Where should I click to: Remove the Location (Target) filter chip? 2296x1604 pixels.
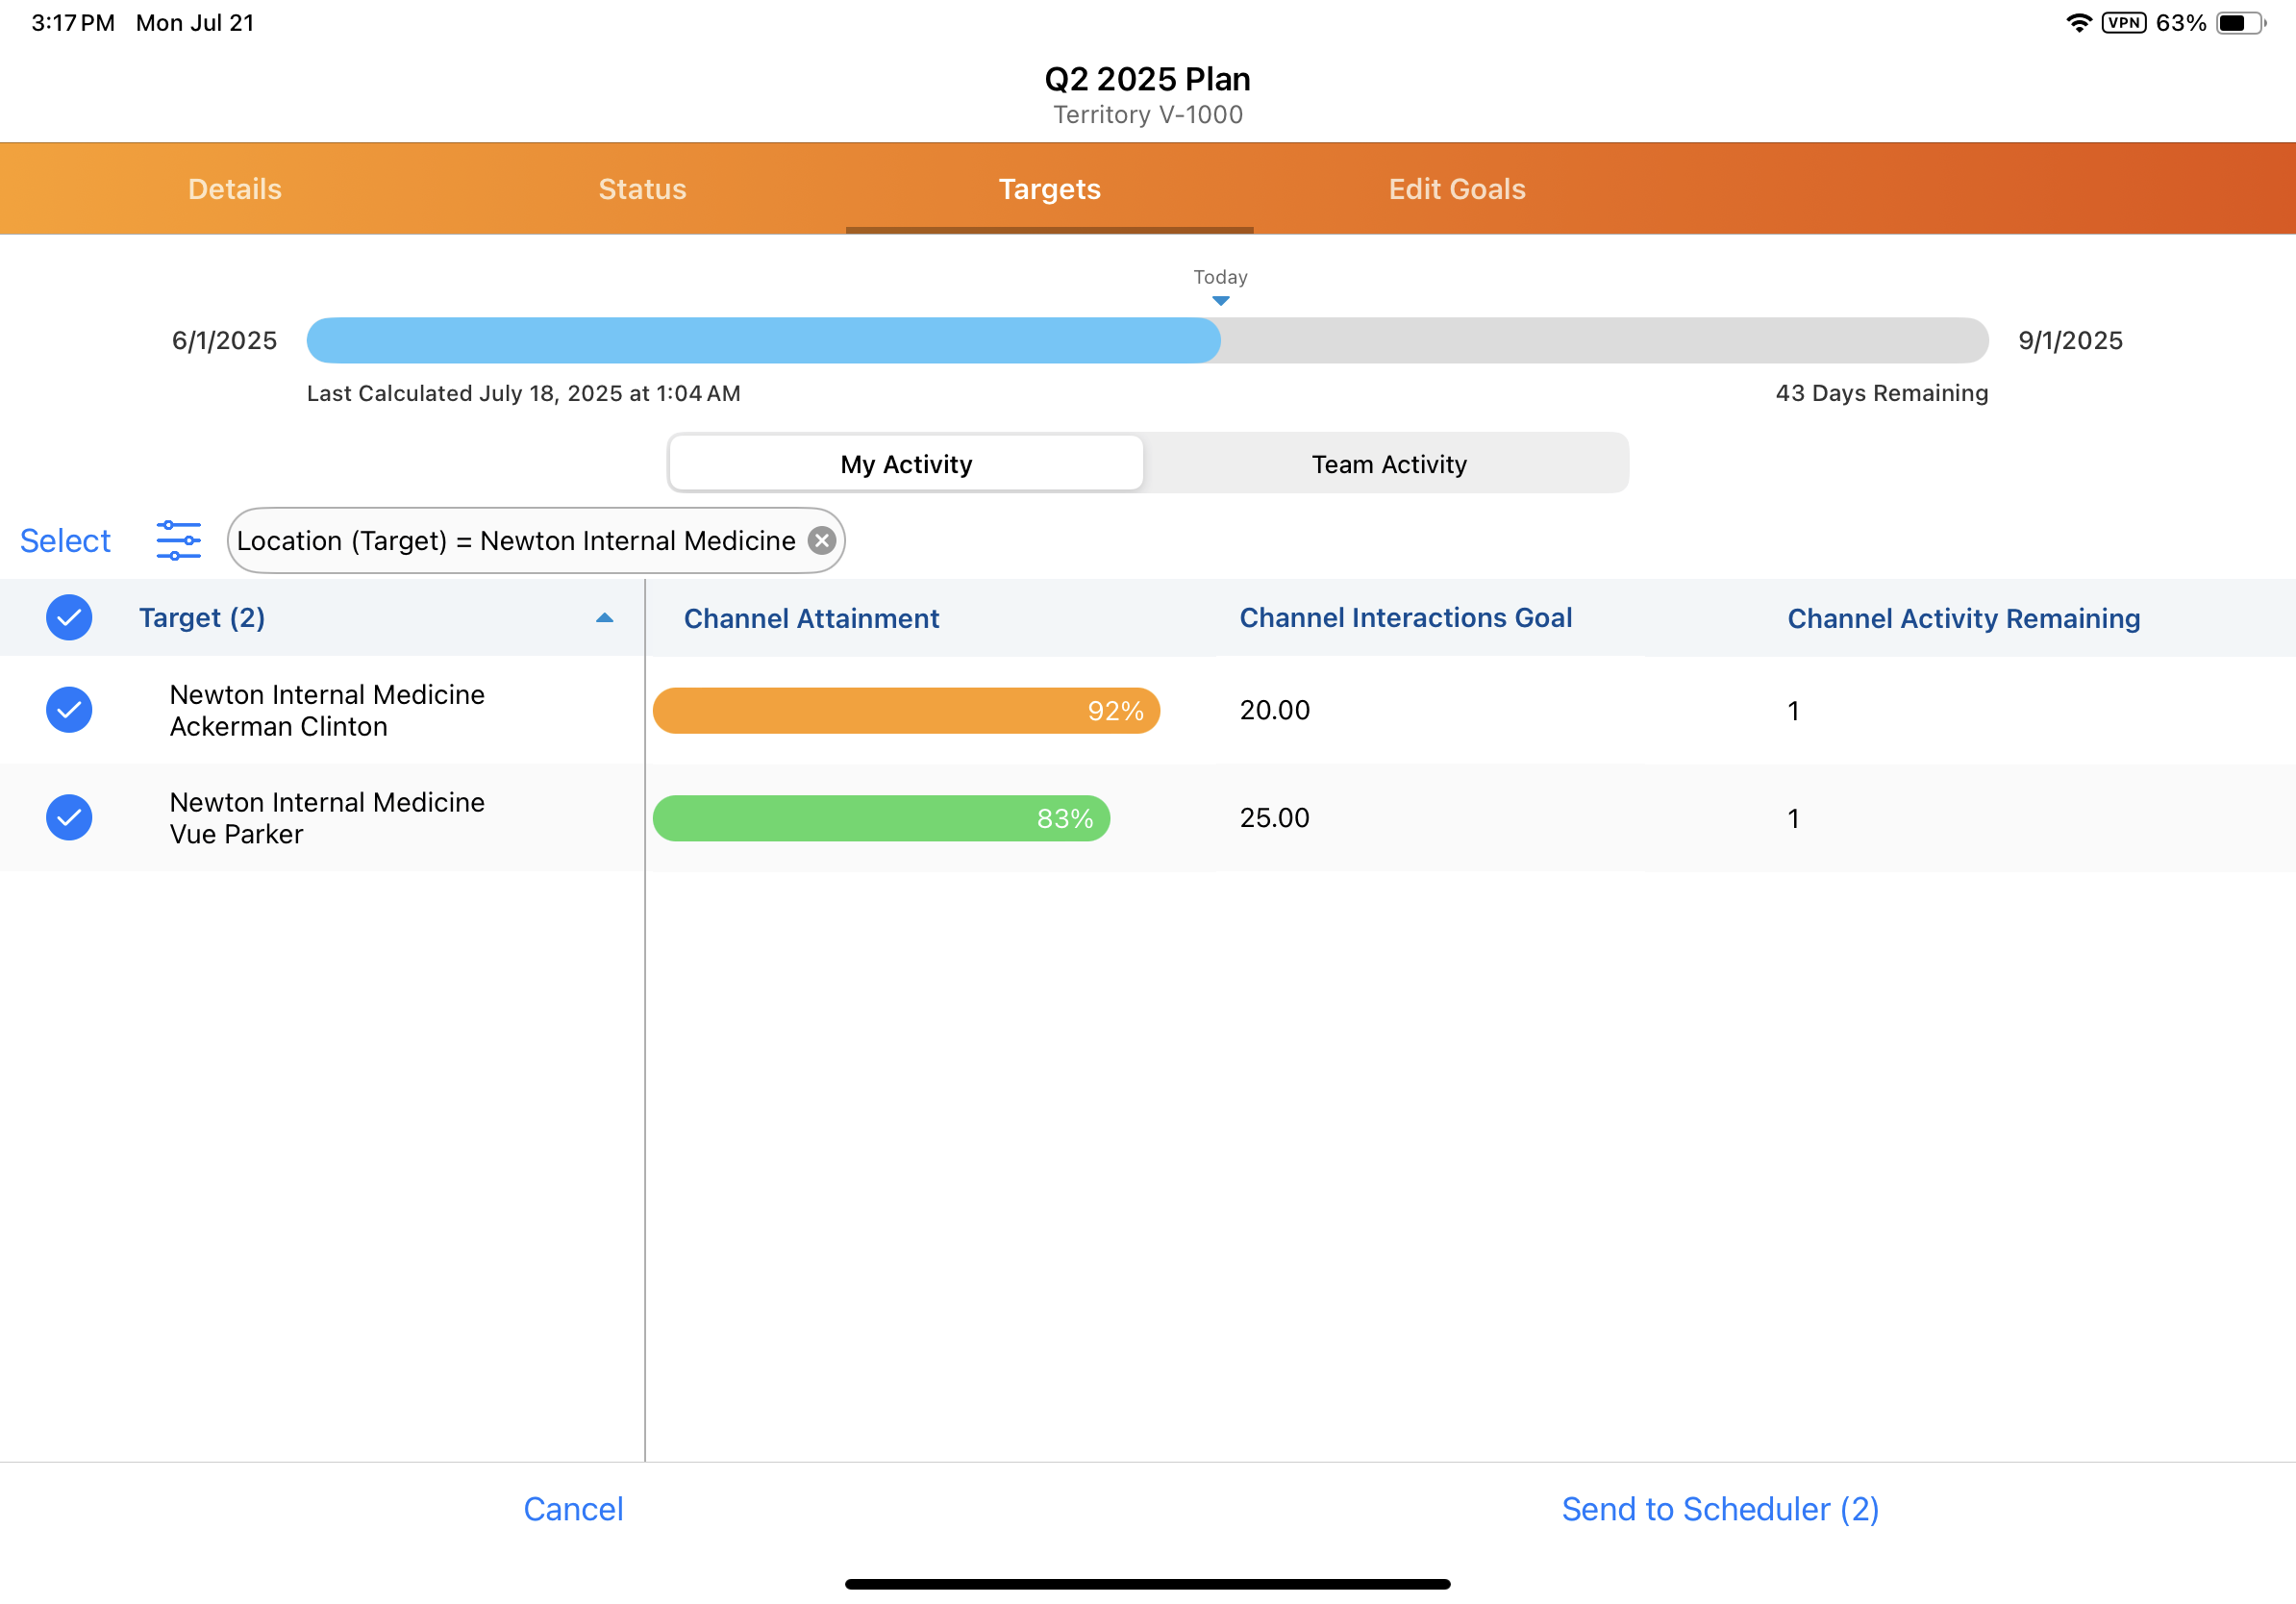coord(821,540)
